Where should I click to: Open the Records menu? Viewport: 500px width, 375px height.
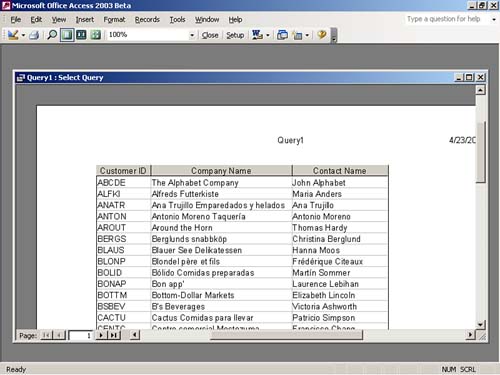pos(147,20)
